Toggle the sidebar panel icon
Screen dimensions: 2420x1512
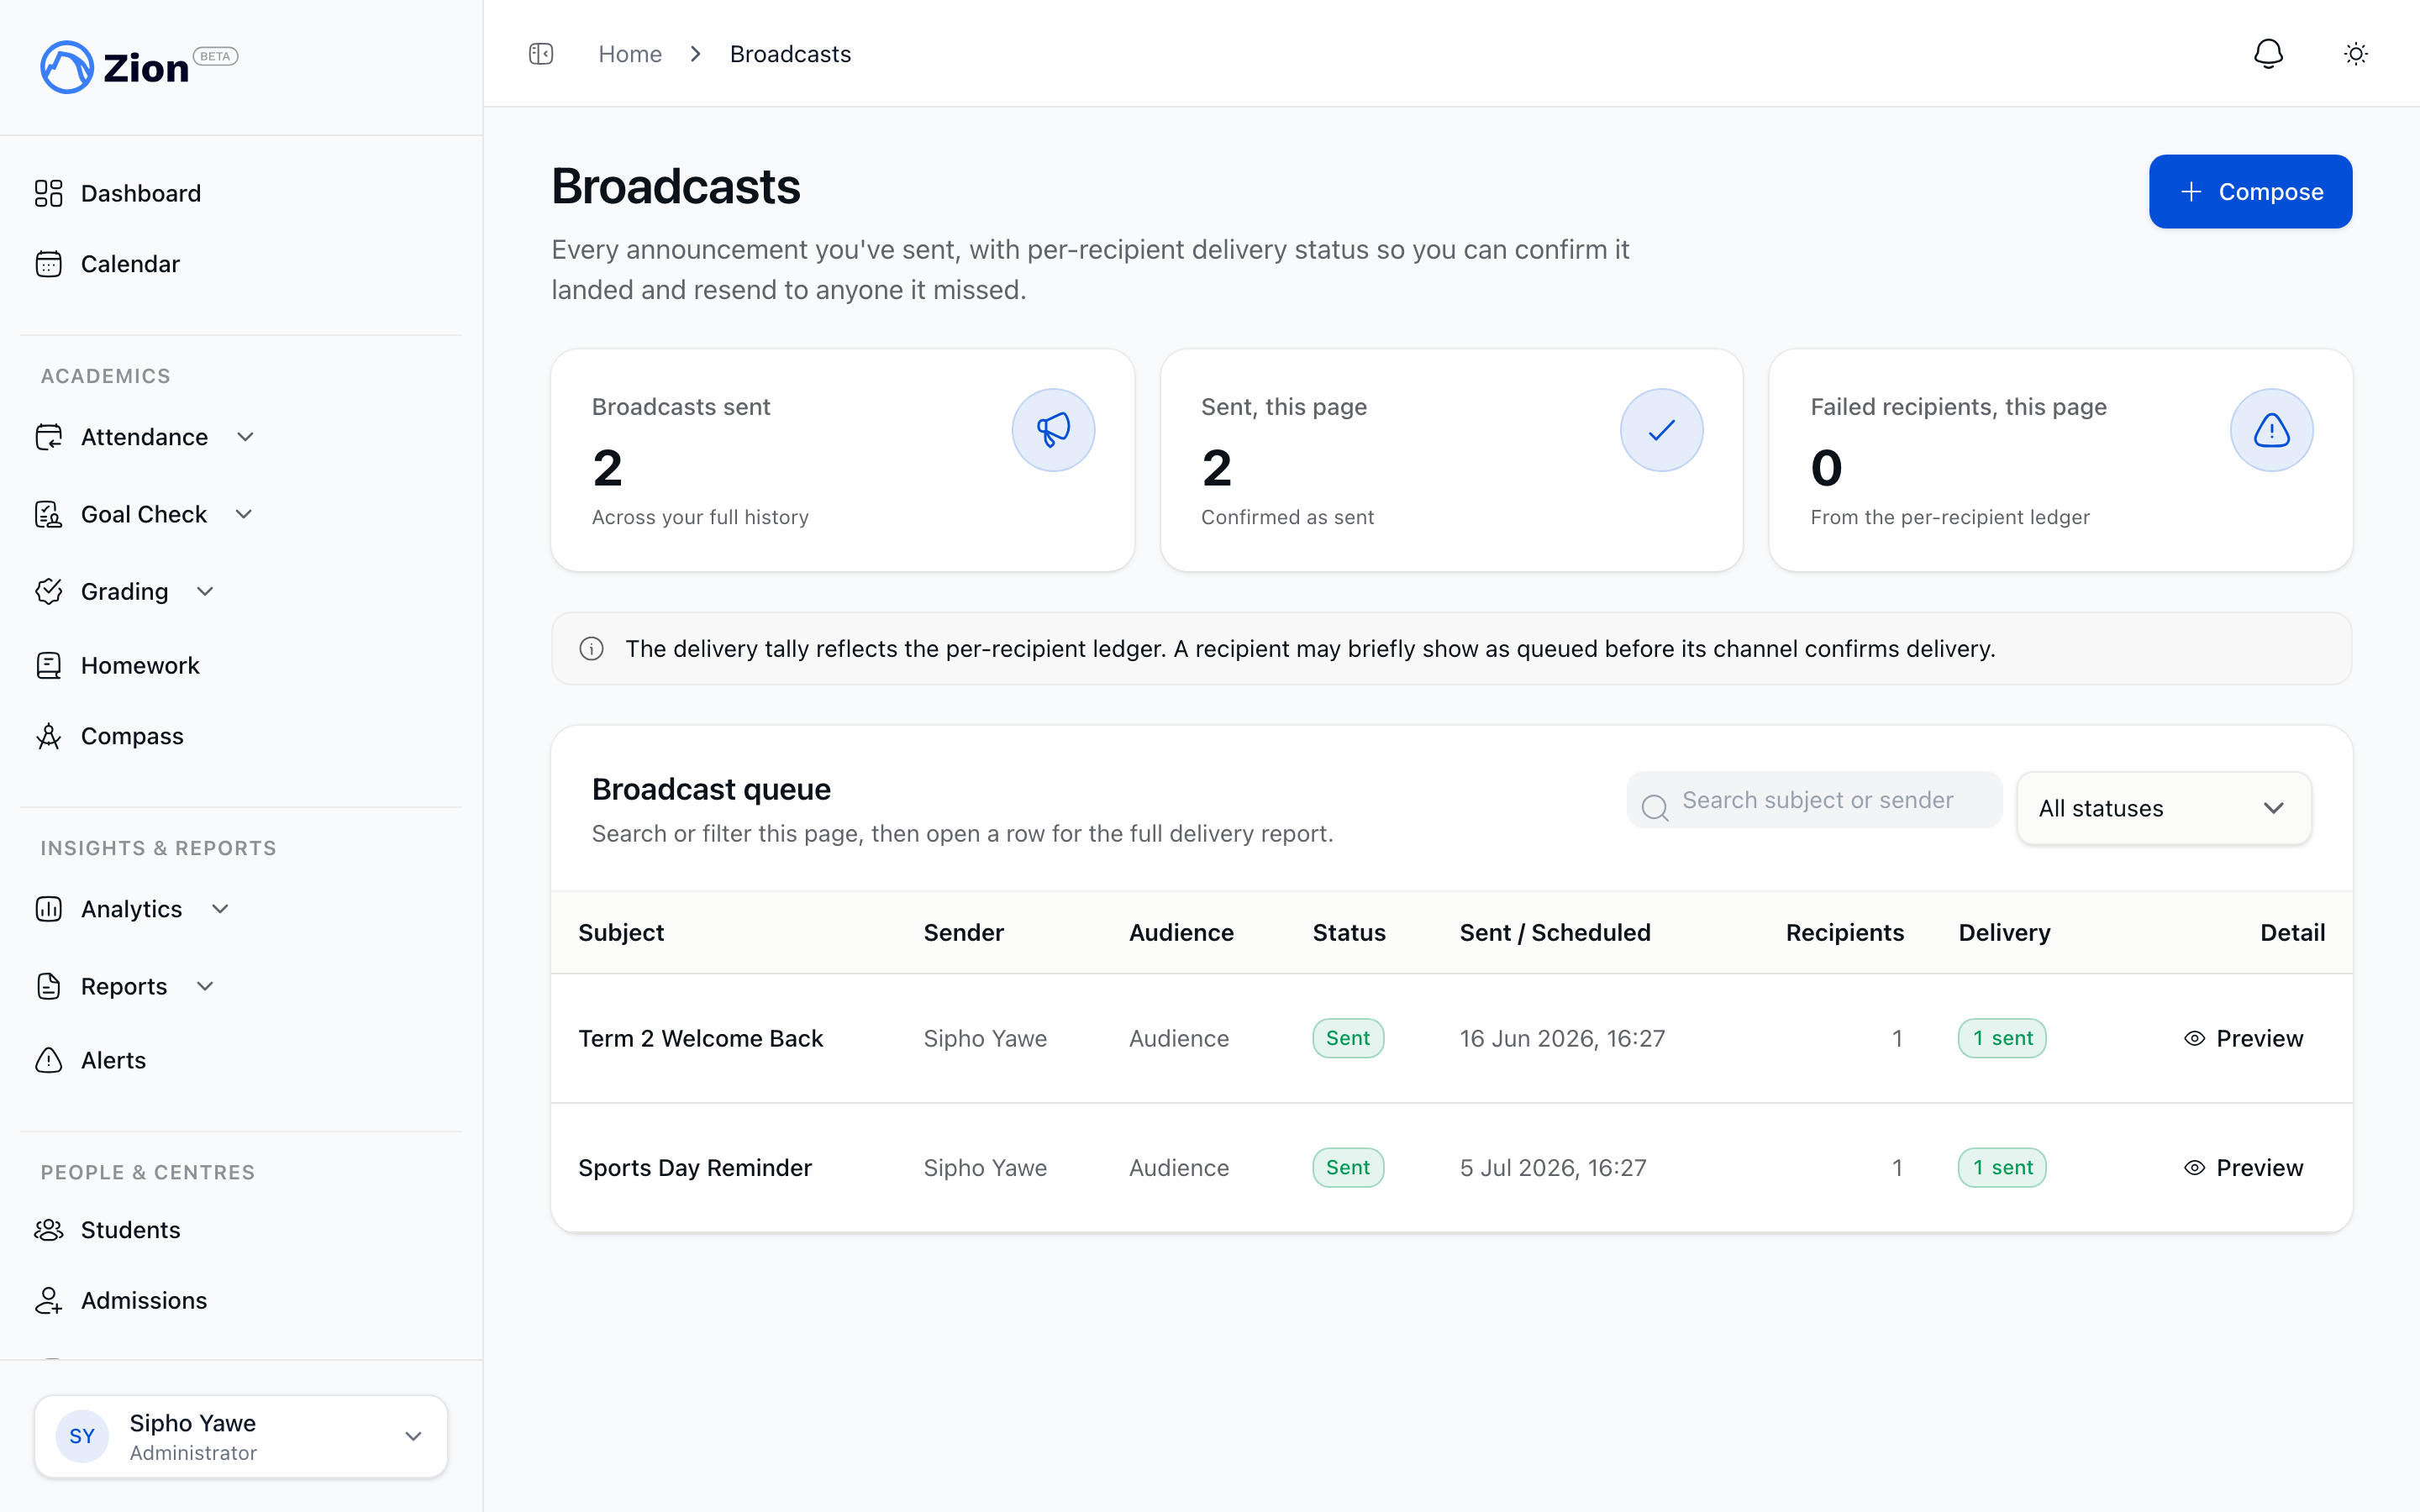pos(541,54)
